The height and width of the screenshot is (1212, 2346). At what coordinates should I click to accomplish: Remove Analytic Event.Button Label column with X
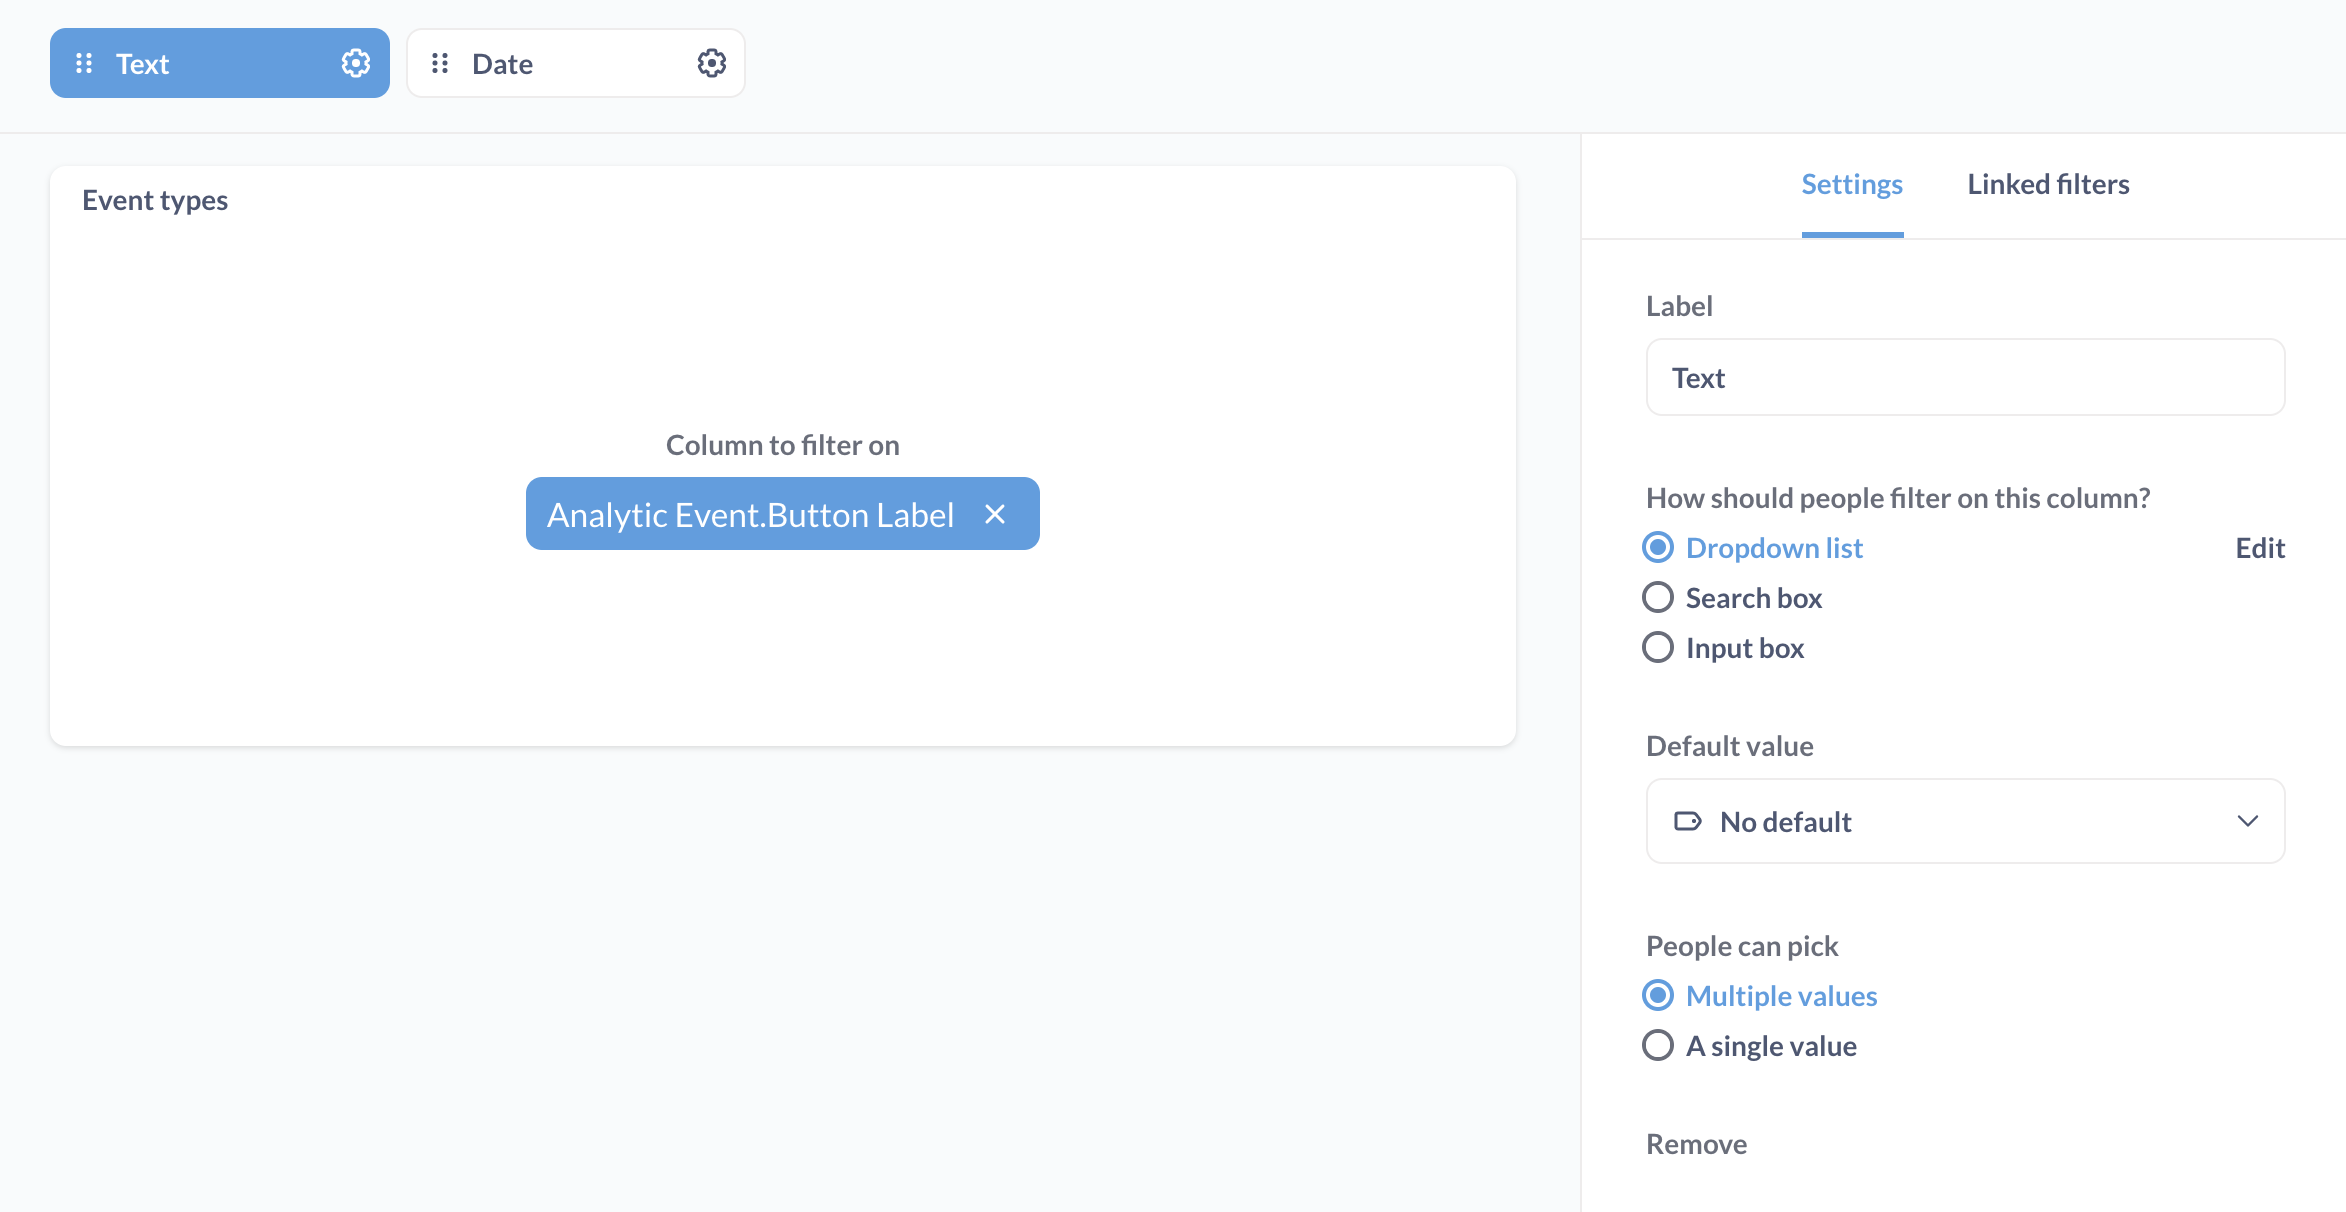(x=995, y=514)
